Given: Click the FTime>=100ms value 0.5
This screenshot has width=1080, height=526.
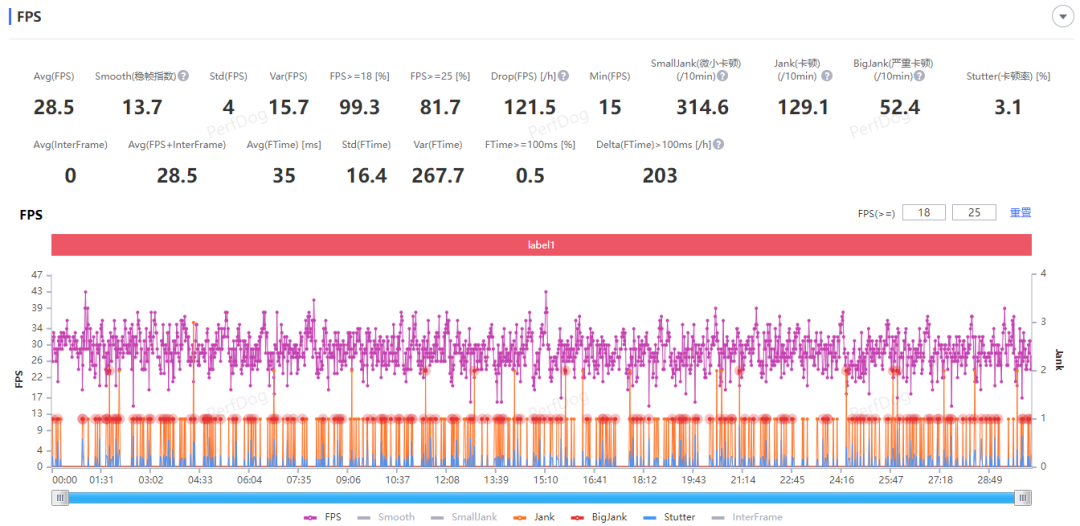Looking at the screenshot, I should click(x=530, y=176).
